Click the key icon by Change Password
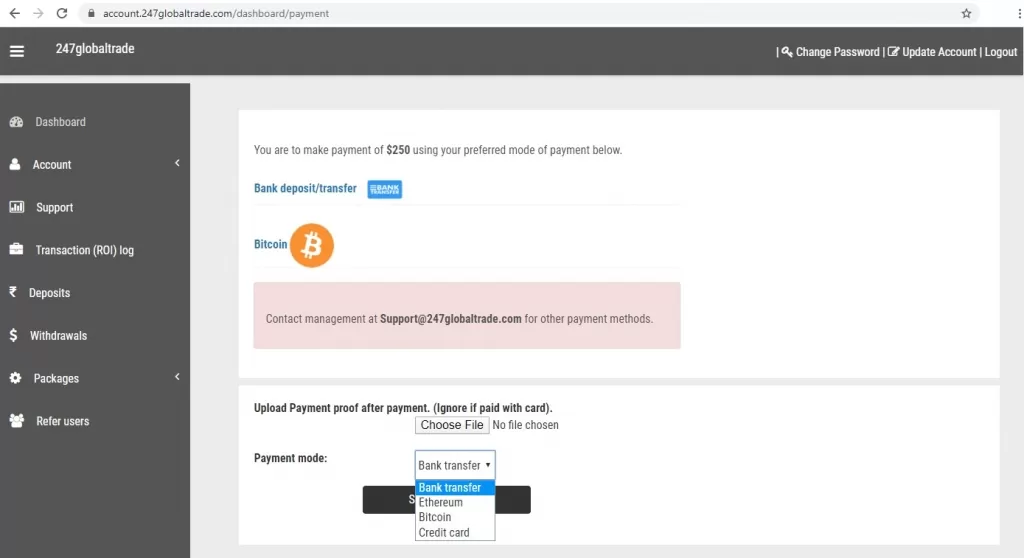Screen dimensions: 1024x558 [787, 52]
